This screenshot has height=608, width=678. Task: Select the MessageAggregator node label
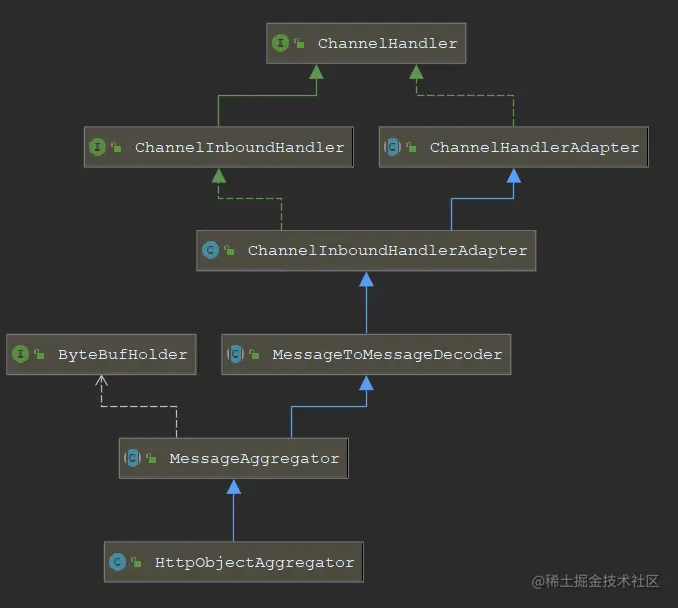(x=254, y=458)
